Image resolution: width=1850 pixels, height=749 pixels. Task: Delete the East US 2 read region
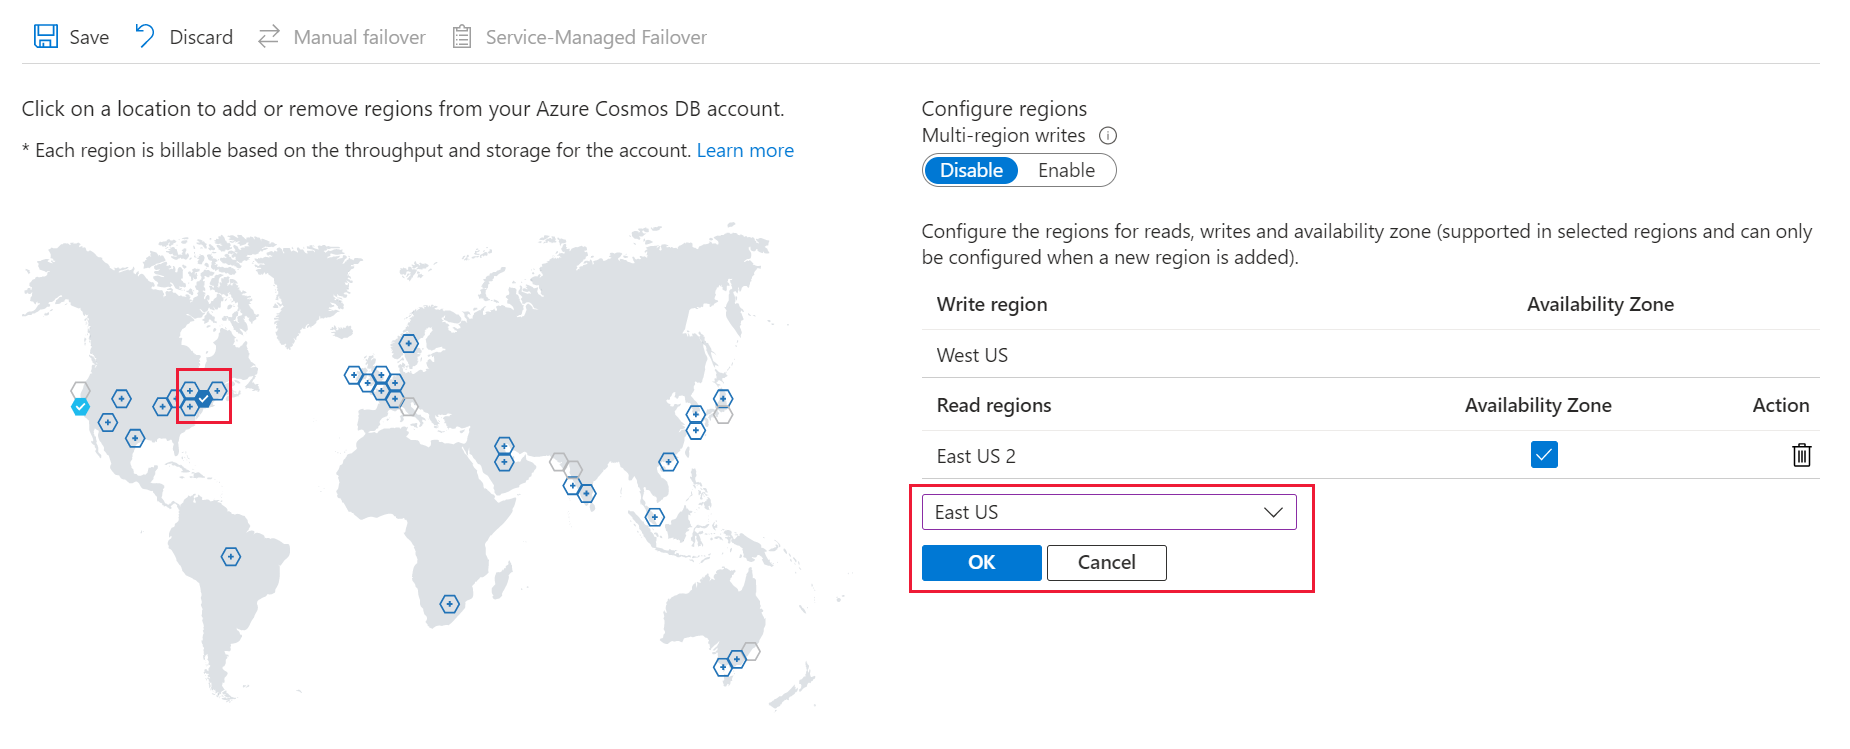(x=1801, y=456)
